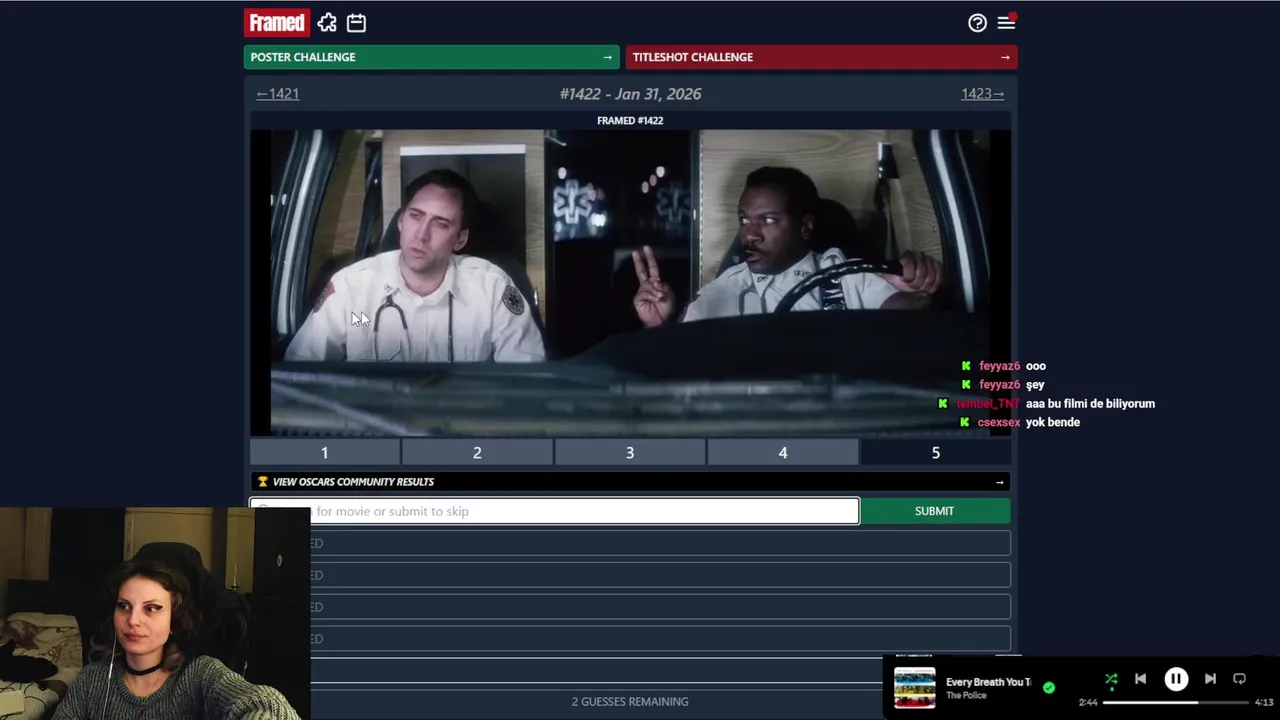Go to next puzzle 1423
This screenshot has height=720, width=1280.
tap(983, 94)
